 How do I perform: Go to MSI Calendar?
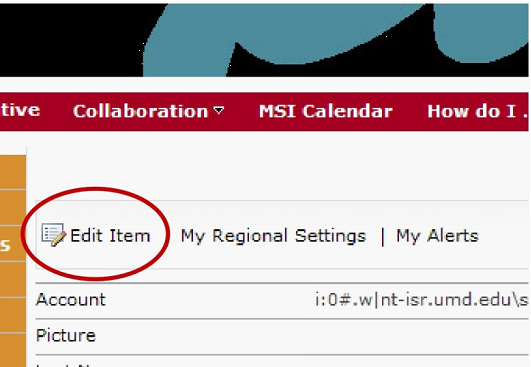pos(325,111)
